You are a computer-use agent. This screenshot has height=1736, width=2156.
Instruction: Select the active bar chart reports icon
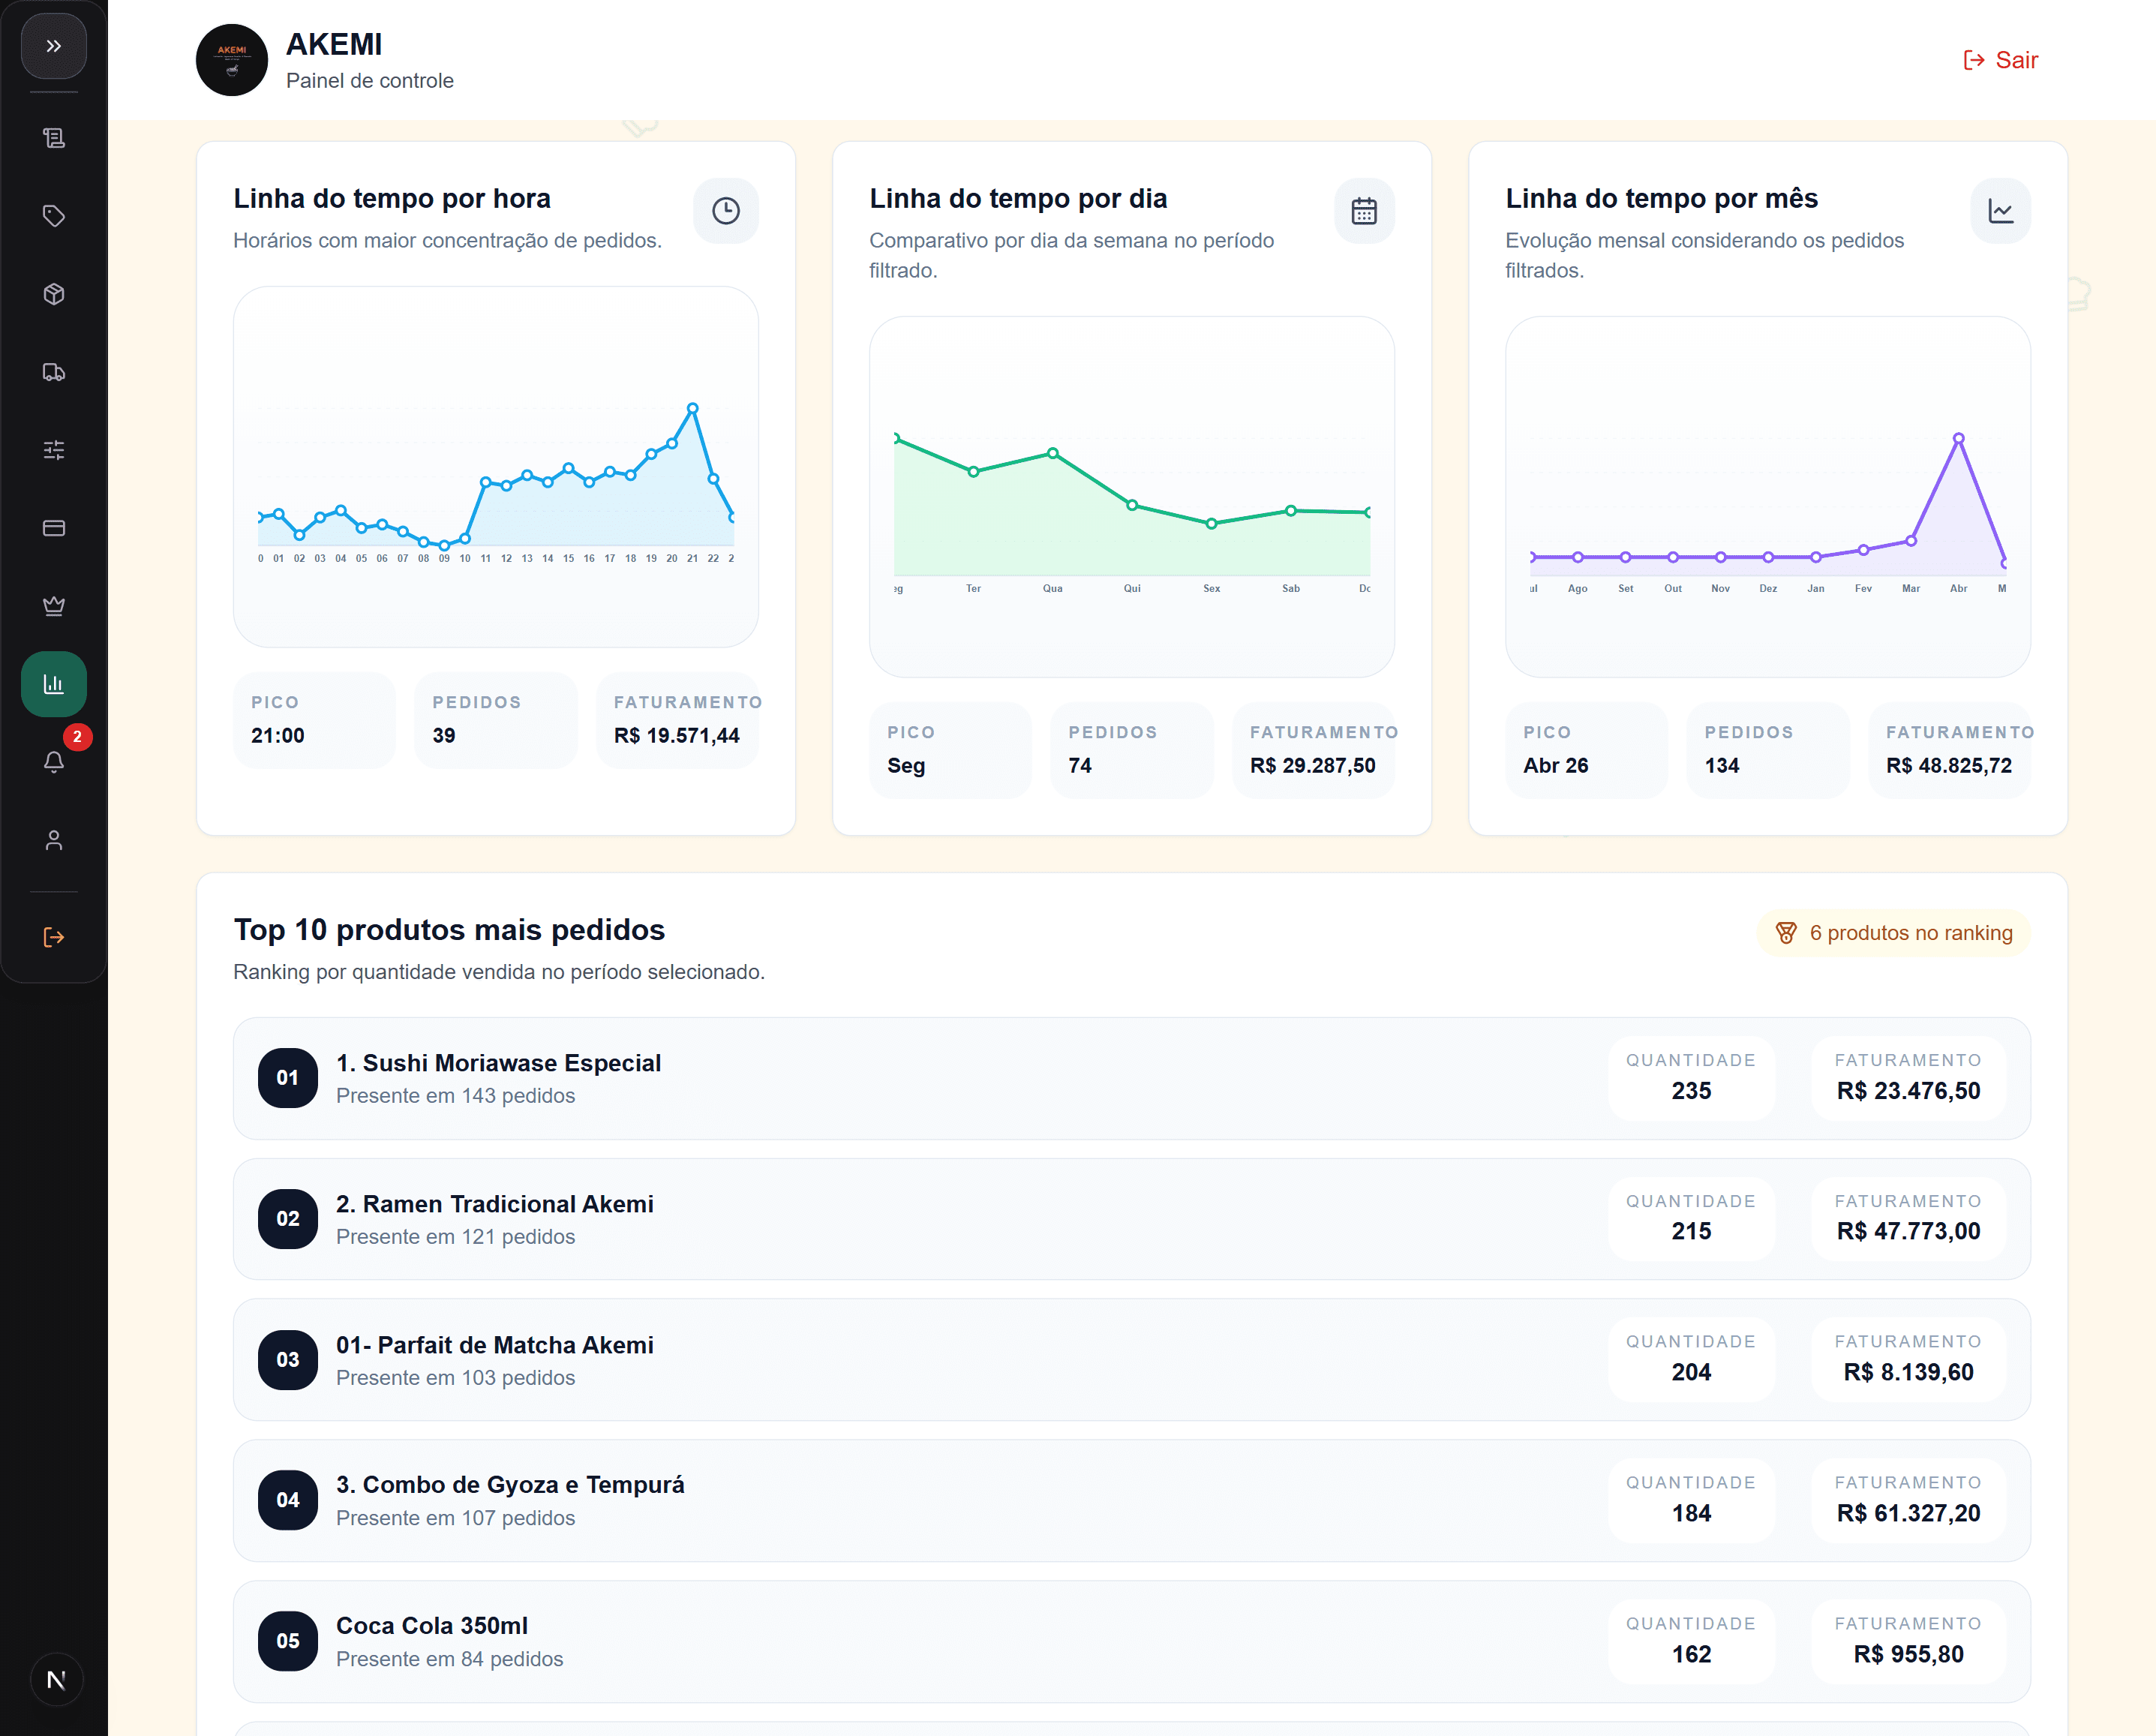[x=54, y=684]
